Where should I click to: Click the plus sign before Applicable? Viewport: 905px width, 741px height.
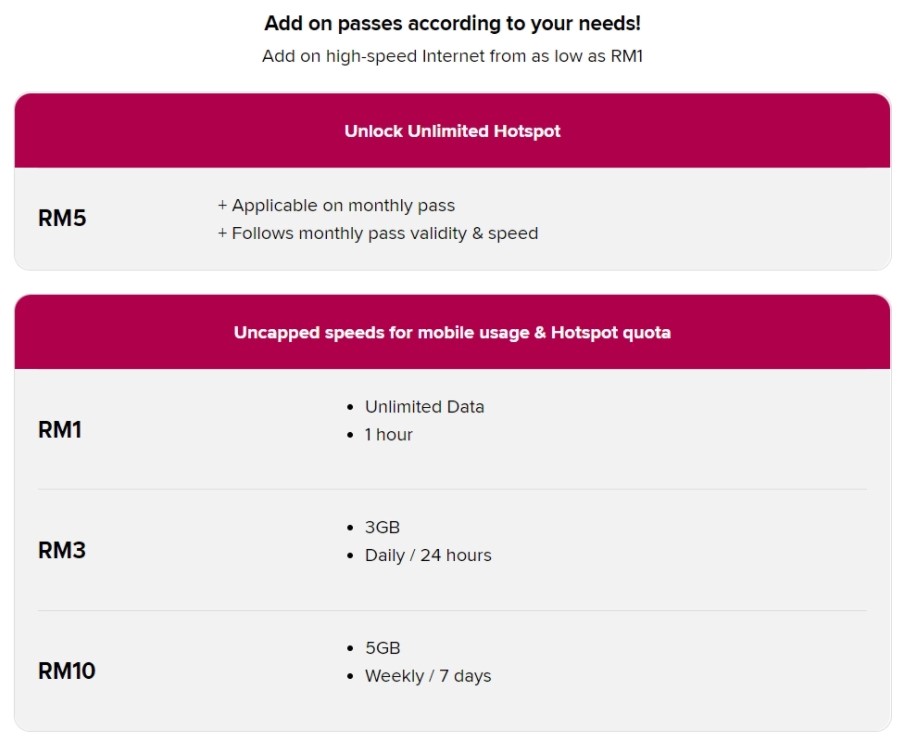pyautogui.click(x=222, y=205)
